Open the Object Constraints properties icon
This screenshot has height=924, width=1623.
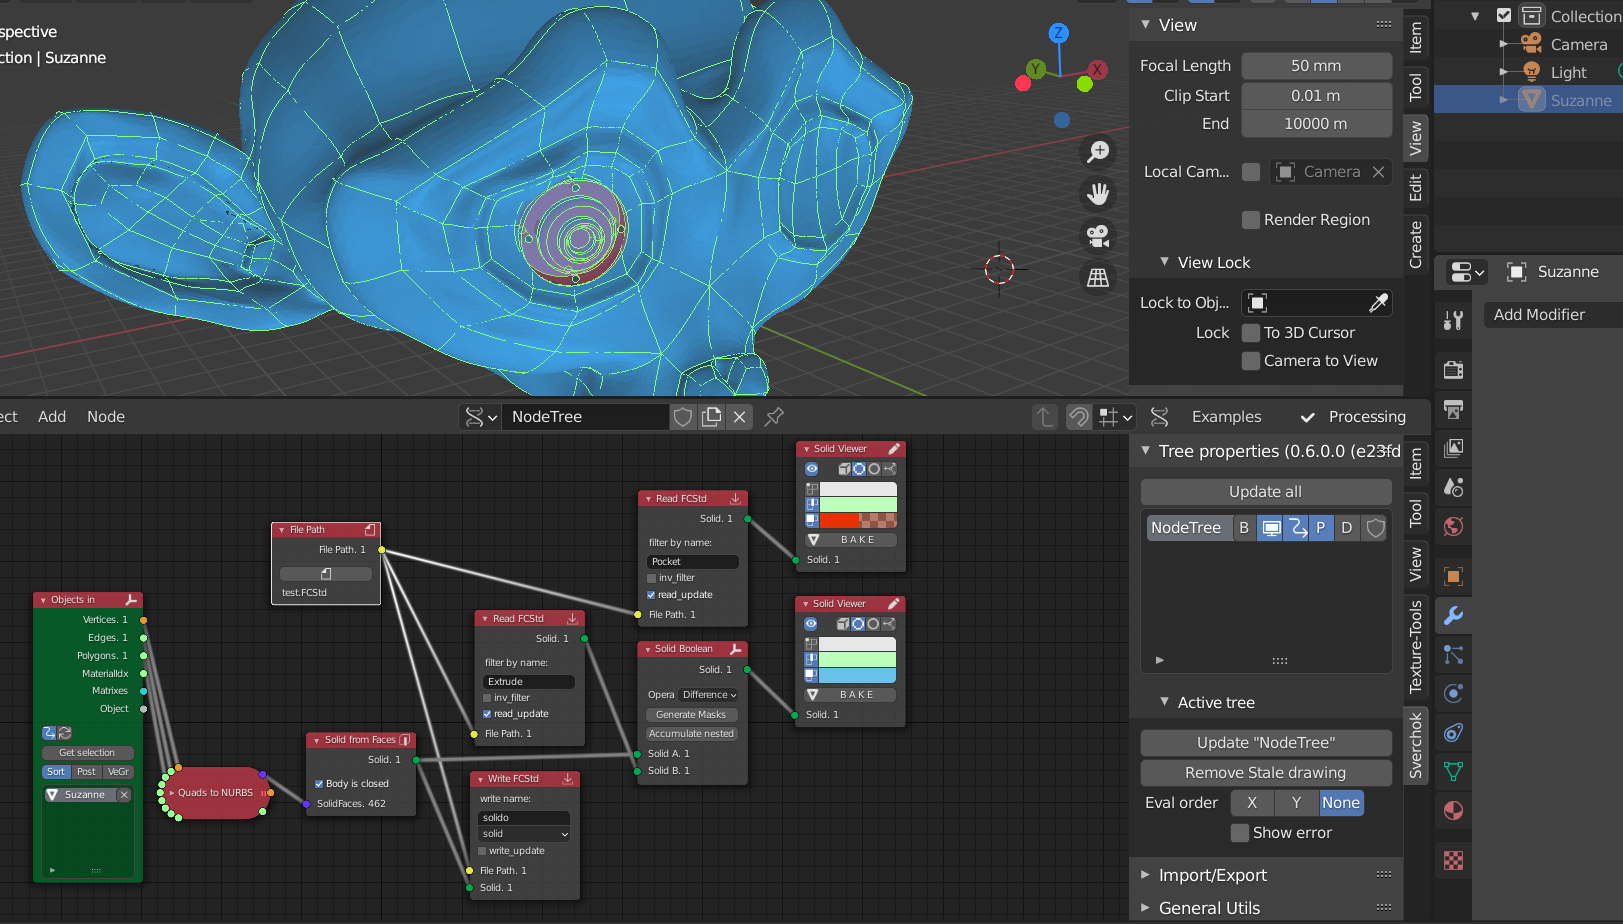click(x=1453, y=732)
